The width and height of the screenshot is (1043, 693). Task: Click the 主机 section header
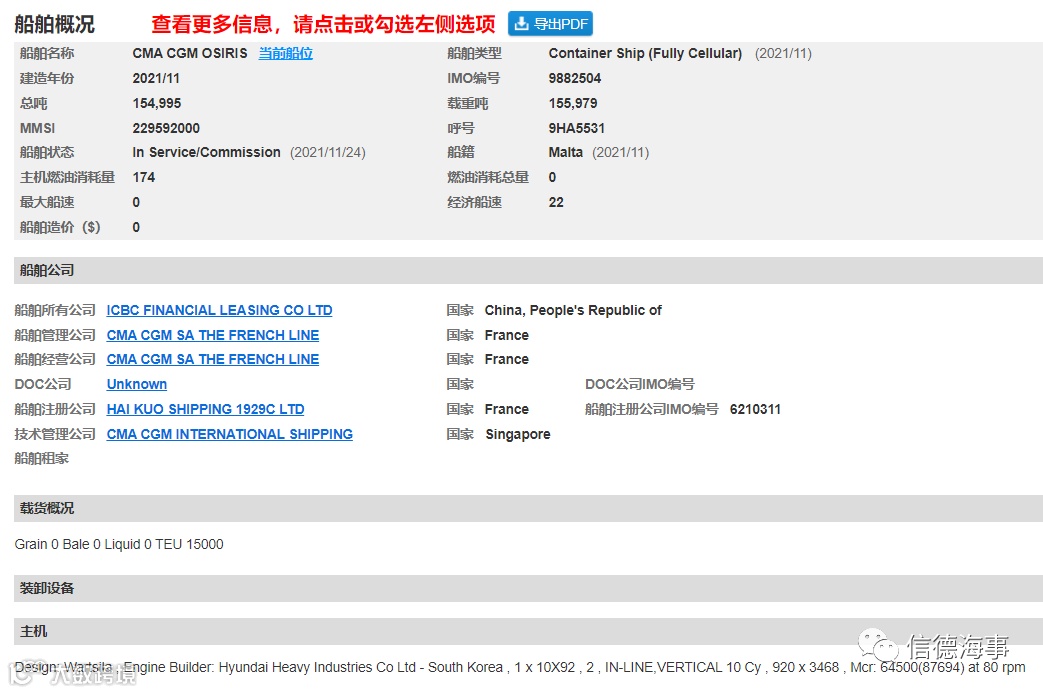pyautogui.click(x=528, y=631)
